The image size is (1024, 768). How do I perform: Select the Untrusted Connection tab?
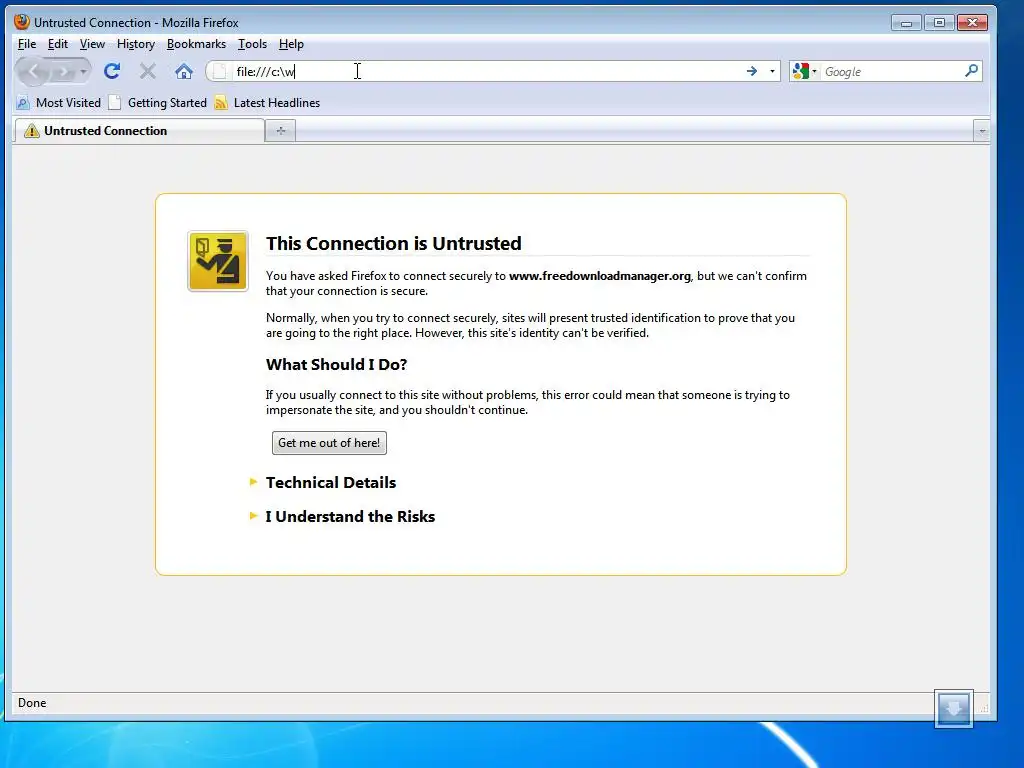coord(139,131)
